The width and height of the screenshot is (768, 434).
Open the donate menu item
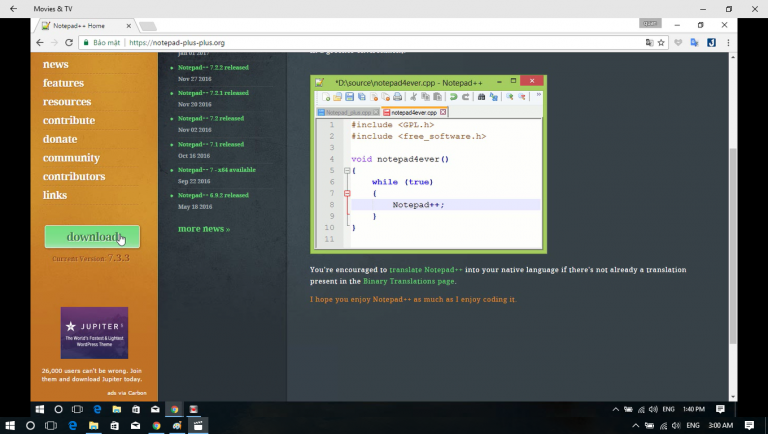click(x=60, y=139)
